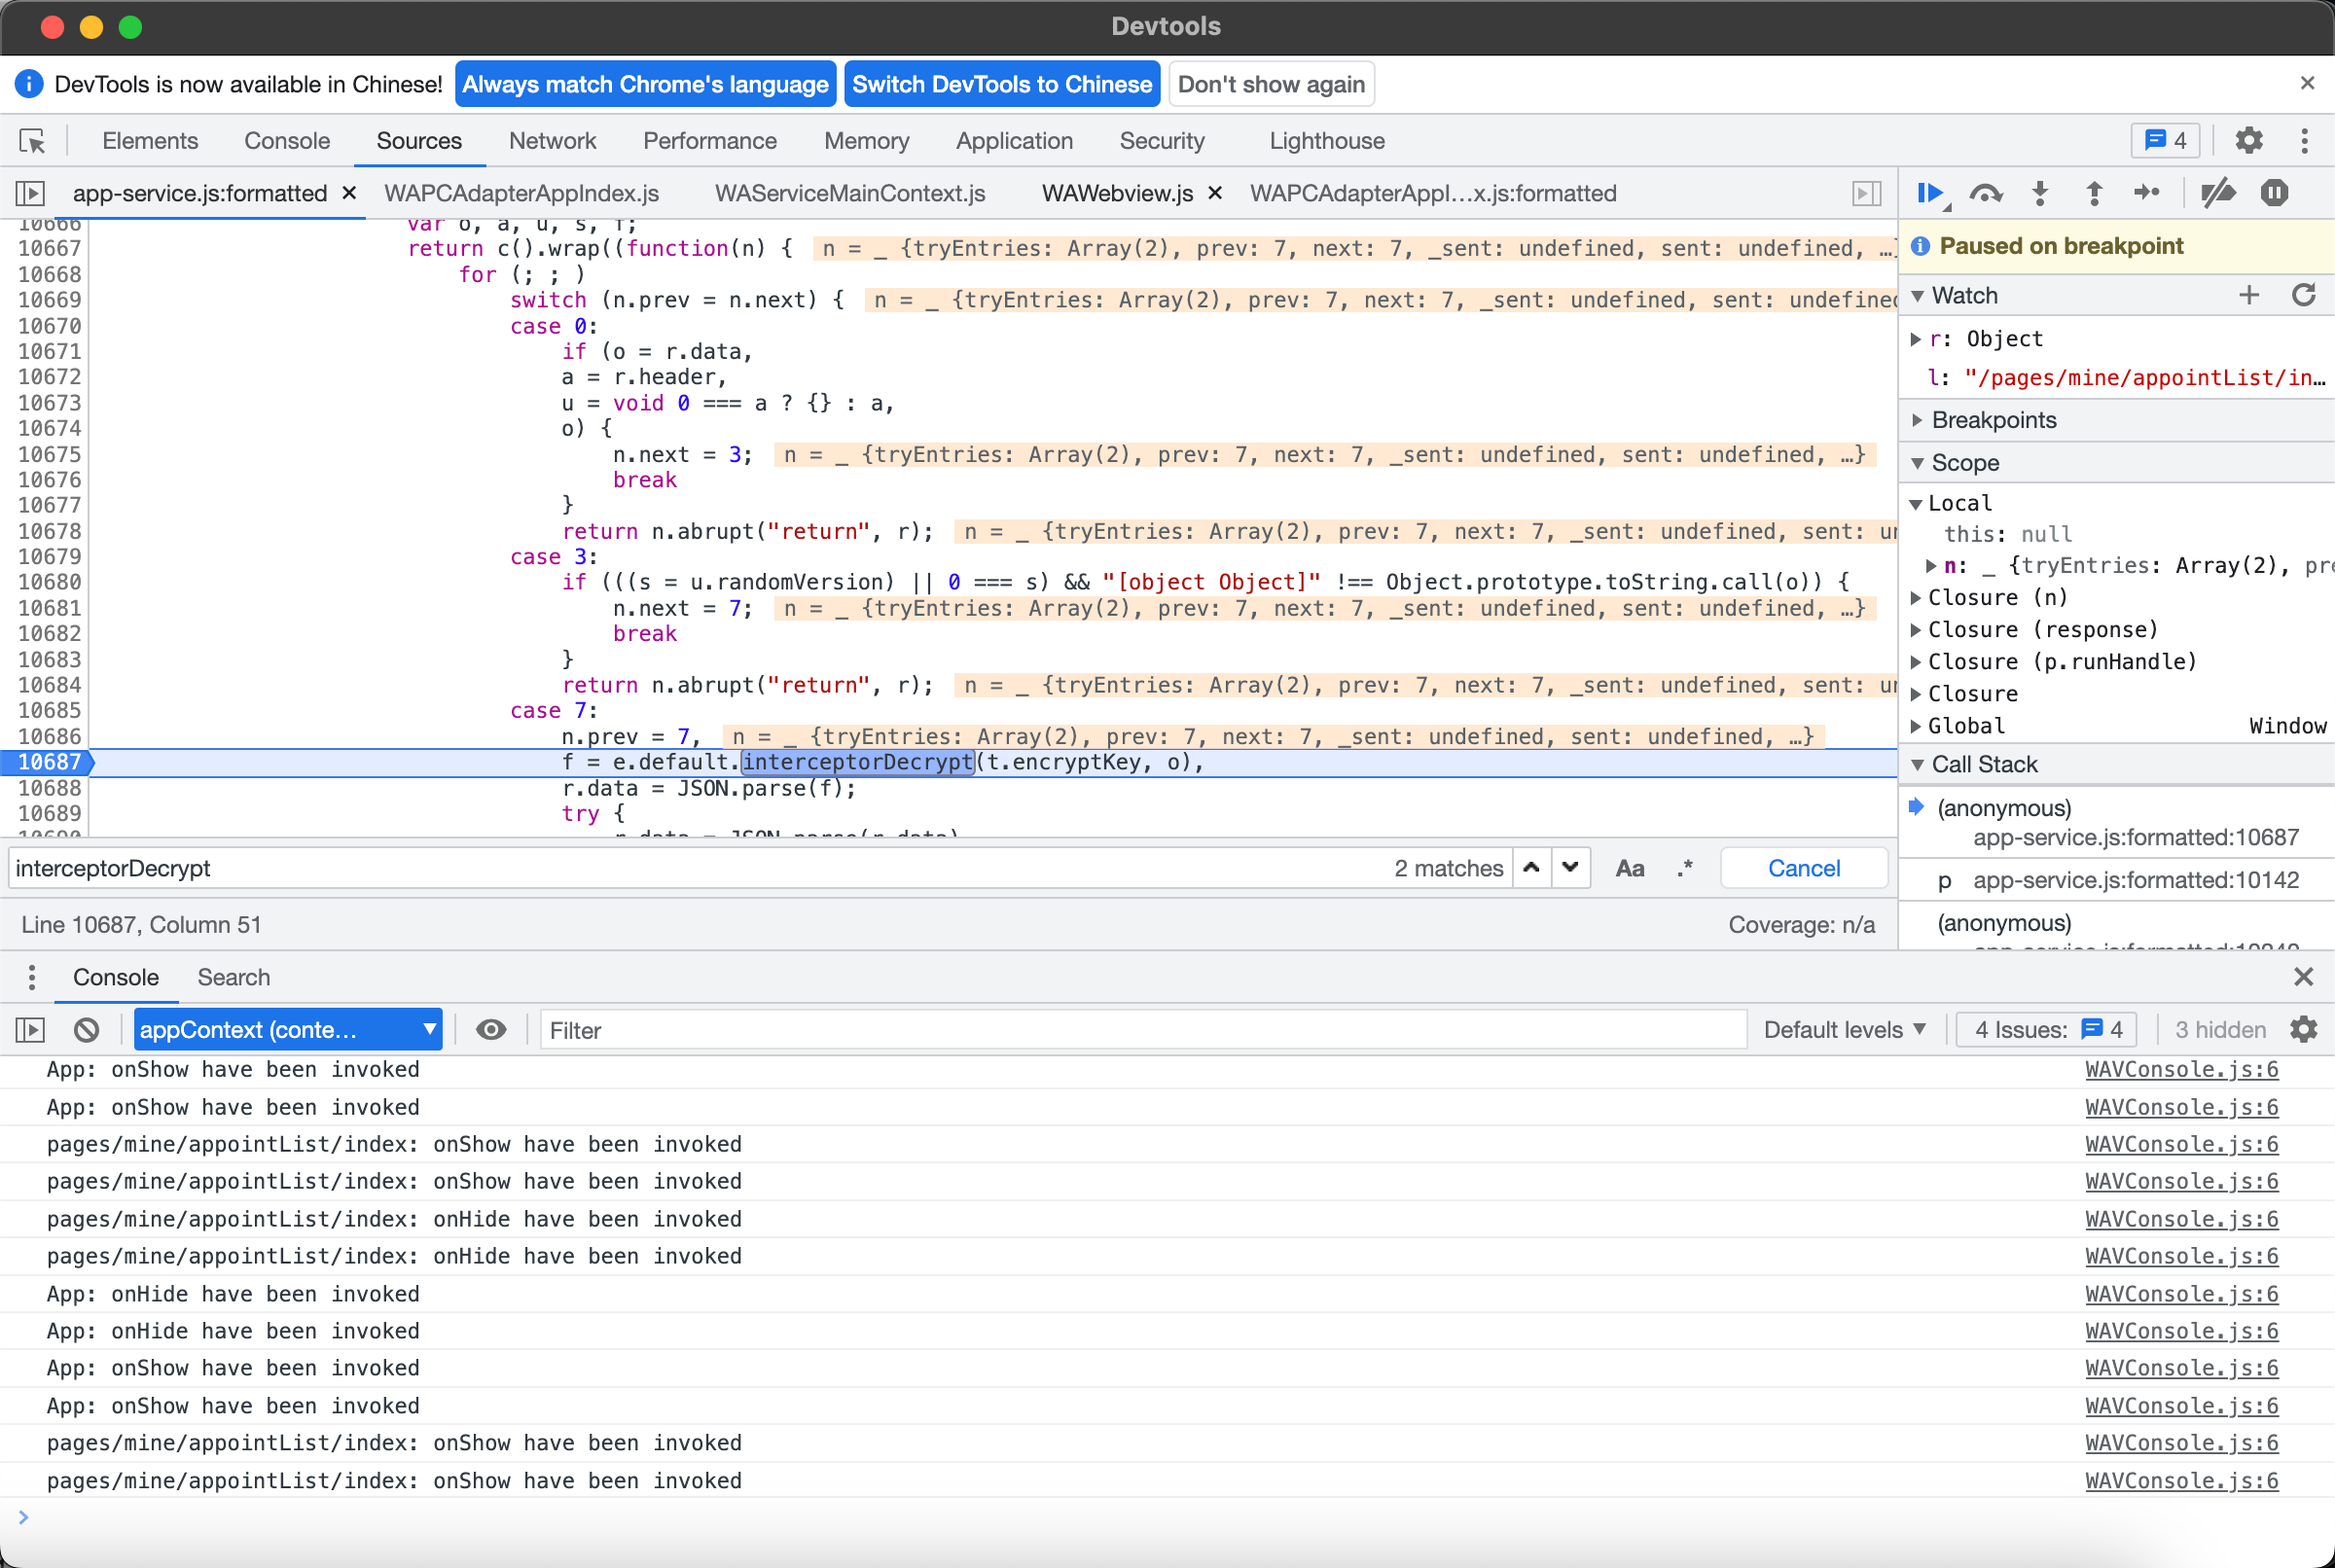Collapse the Call Stack section

pyautogui.click(x=1917, y=764)
